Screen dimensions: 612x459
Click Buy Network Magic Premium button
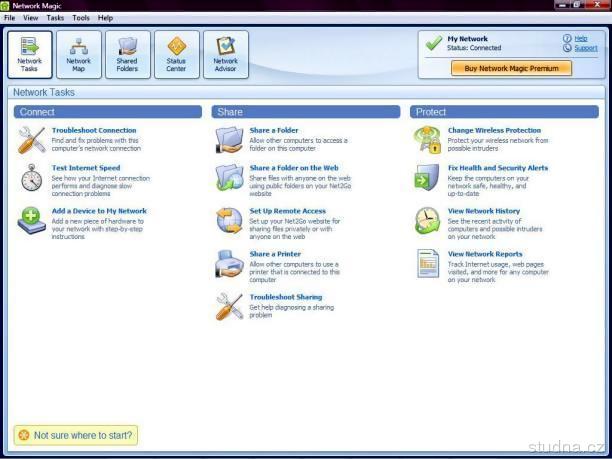pos(511,68)
